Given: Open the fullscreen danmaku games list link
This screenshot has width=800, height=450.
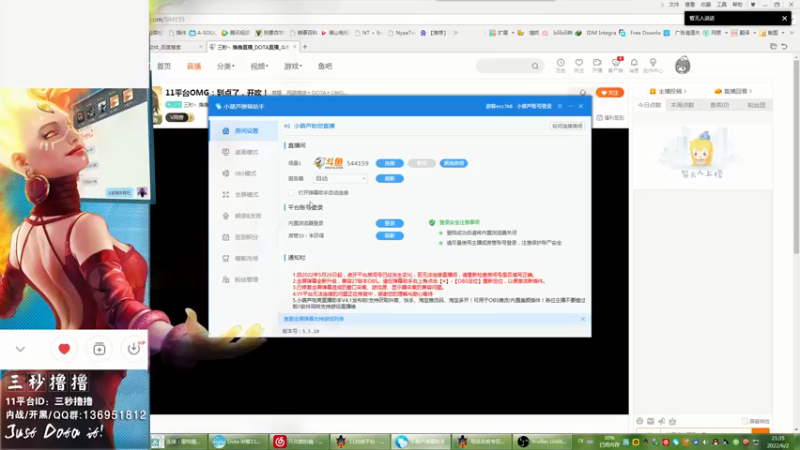Looking at the screenshot, I should tap(314, 319).
